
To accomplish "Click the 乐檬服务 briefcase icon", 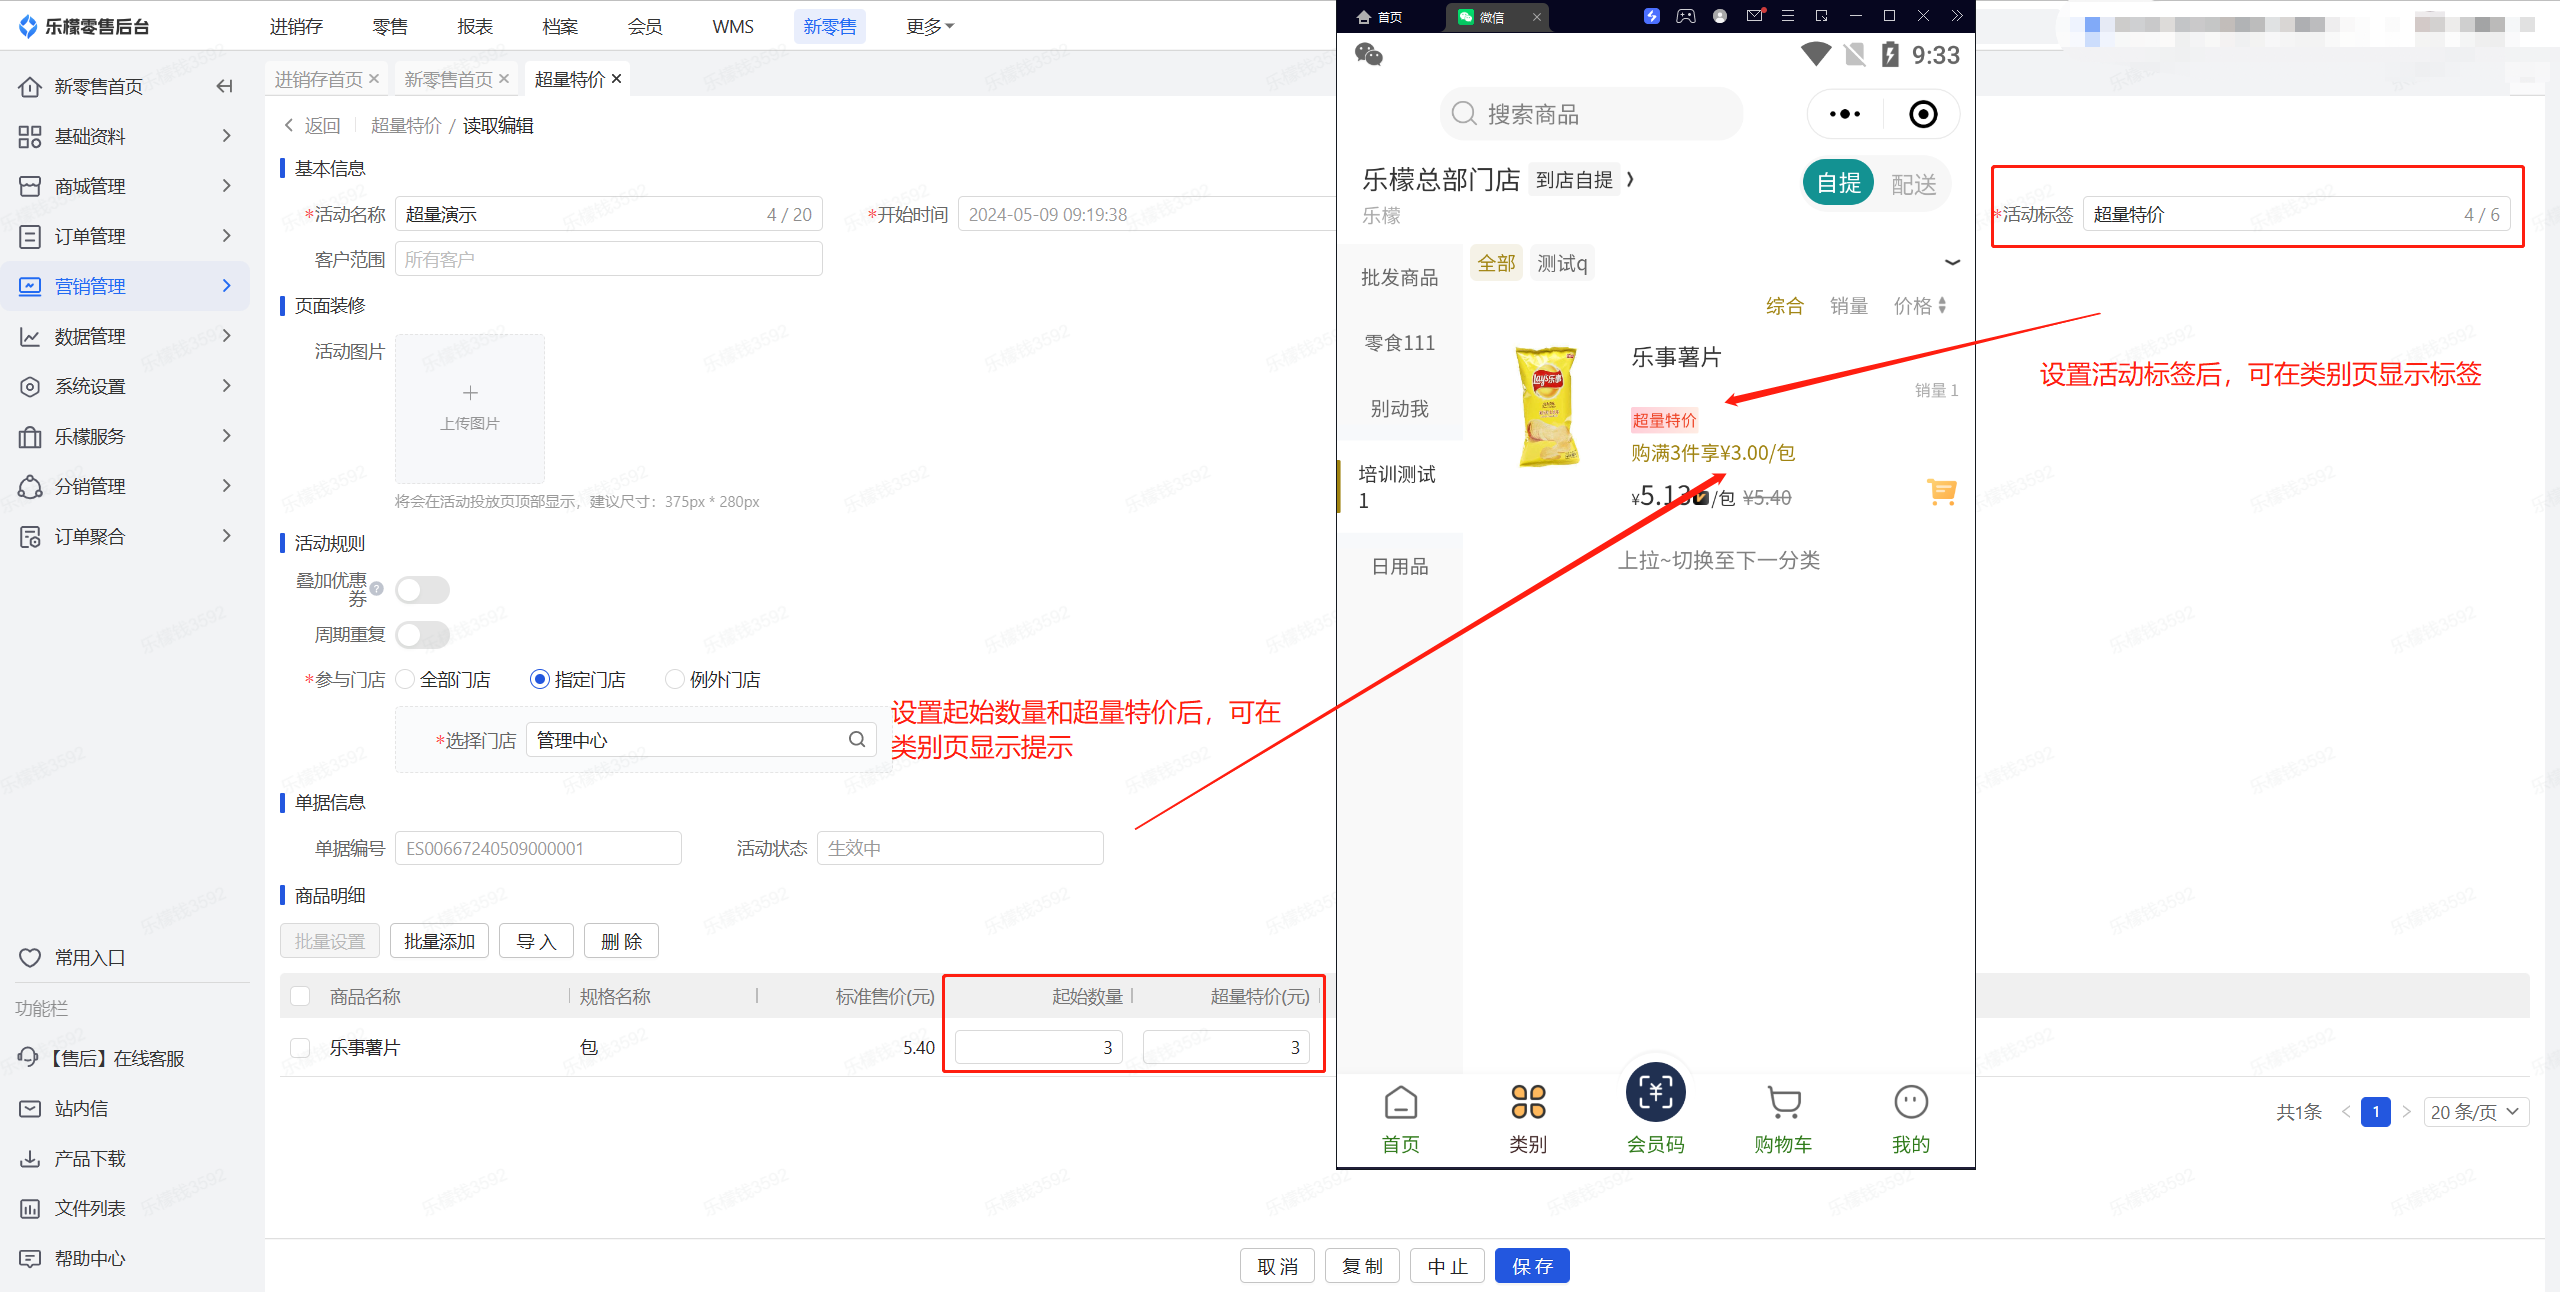I will [x=30, y=436].
